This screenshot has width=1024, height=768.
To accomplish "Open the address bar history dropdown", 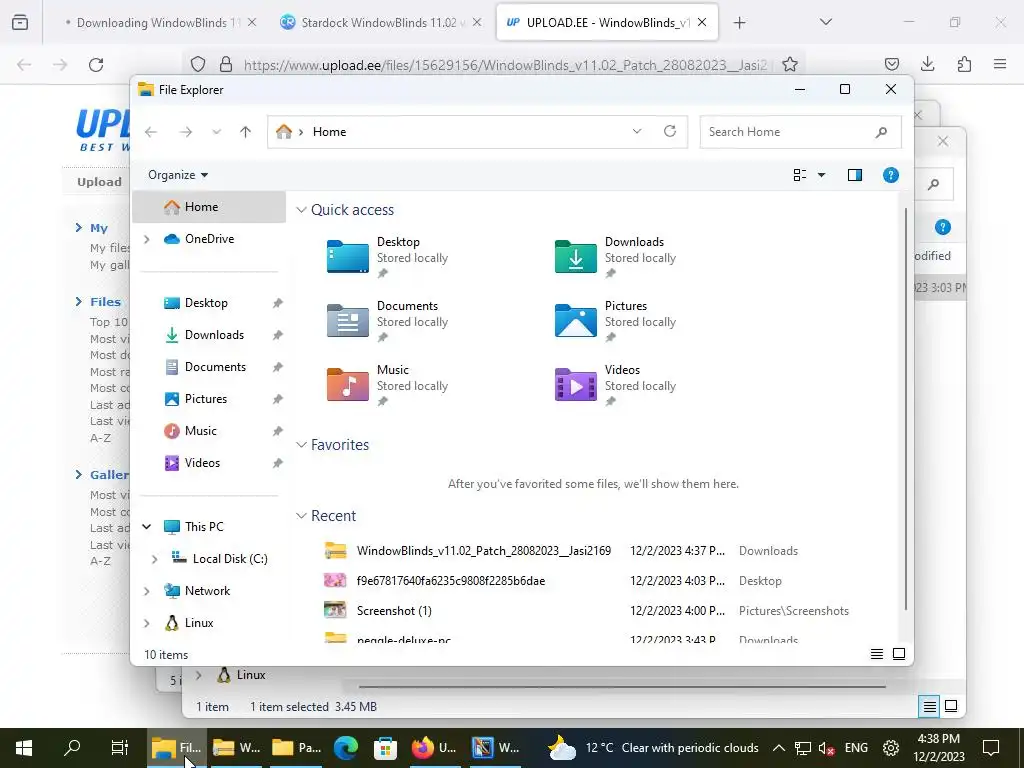I will (x=637, y=131).
